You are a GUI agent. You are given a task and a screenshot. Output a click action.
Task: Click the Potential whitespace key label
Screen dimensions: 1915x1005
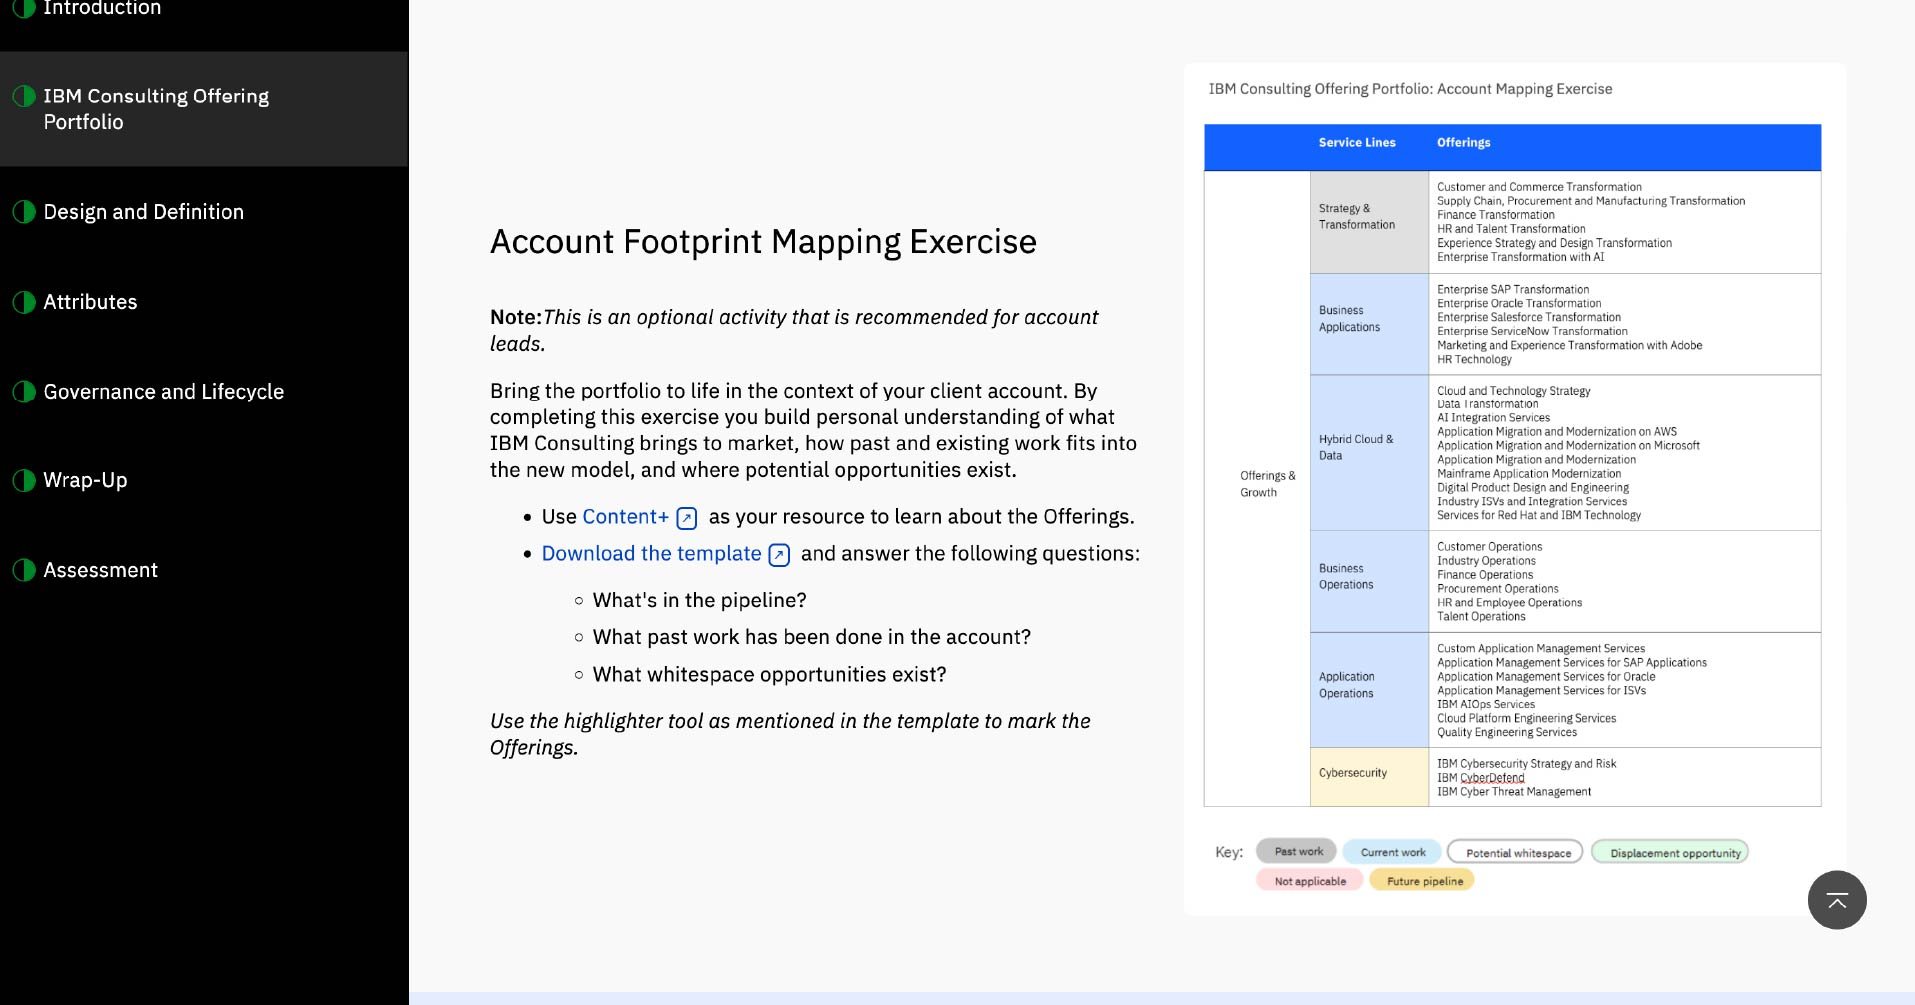click(x=1516, y=852)
